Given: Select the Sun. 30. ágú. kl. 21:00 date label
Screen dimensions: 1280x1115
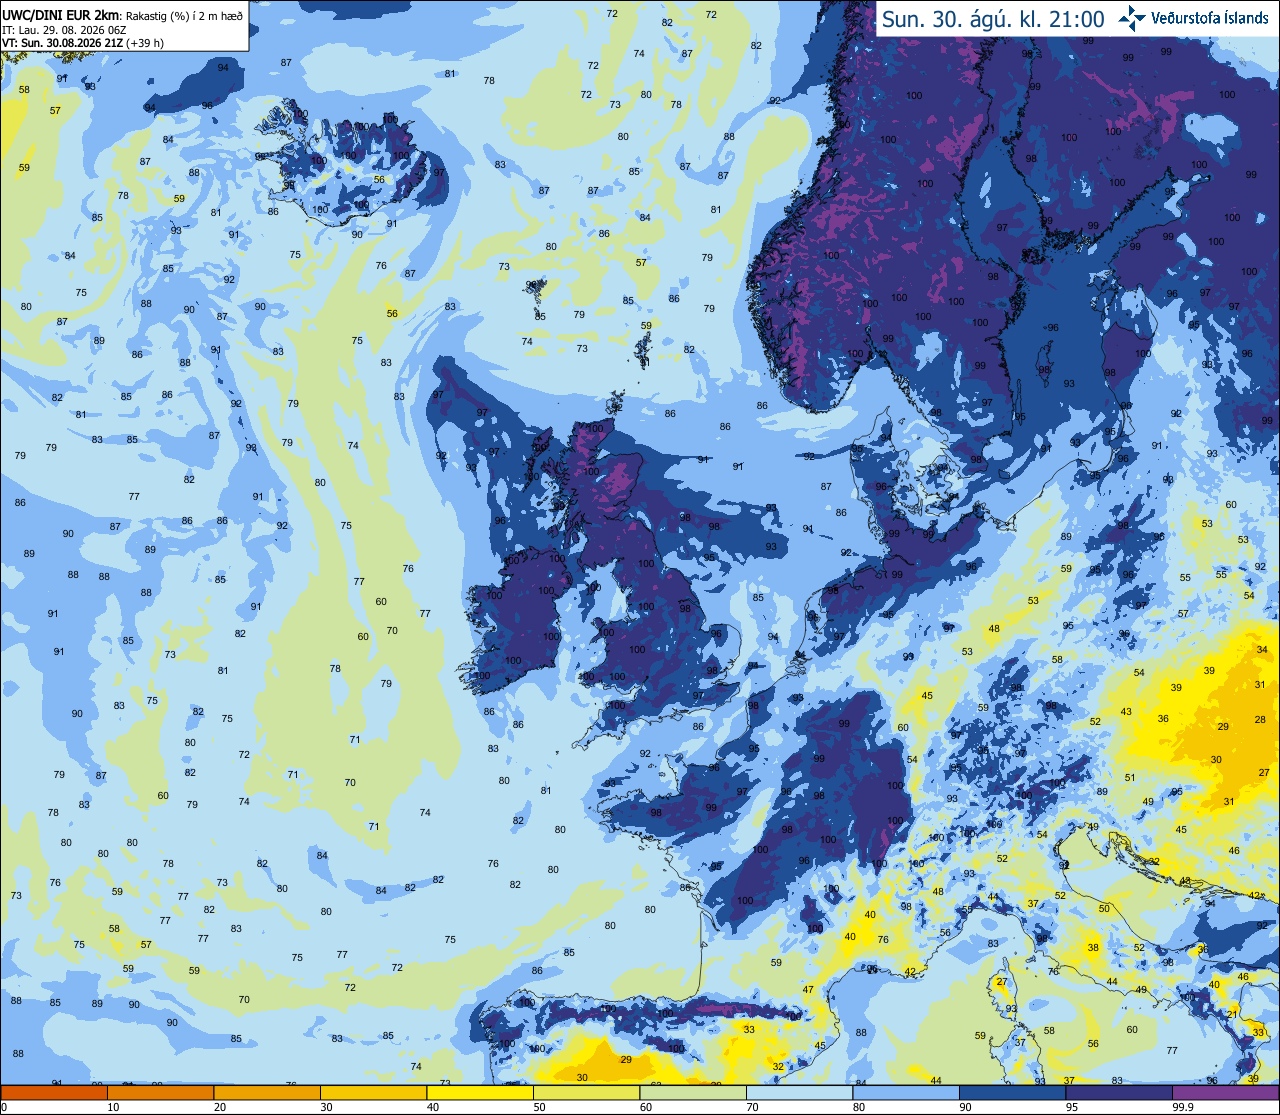Looking at the screenshot, I should click(x=993, y=19).
